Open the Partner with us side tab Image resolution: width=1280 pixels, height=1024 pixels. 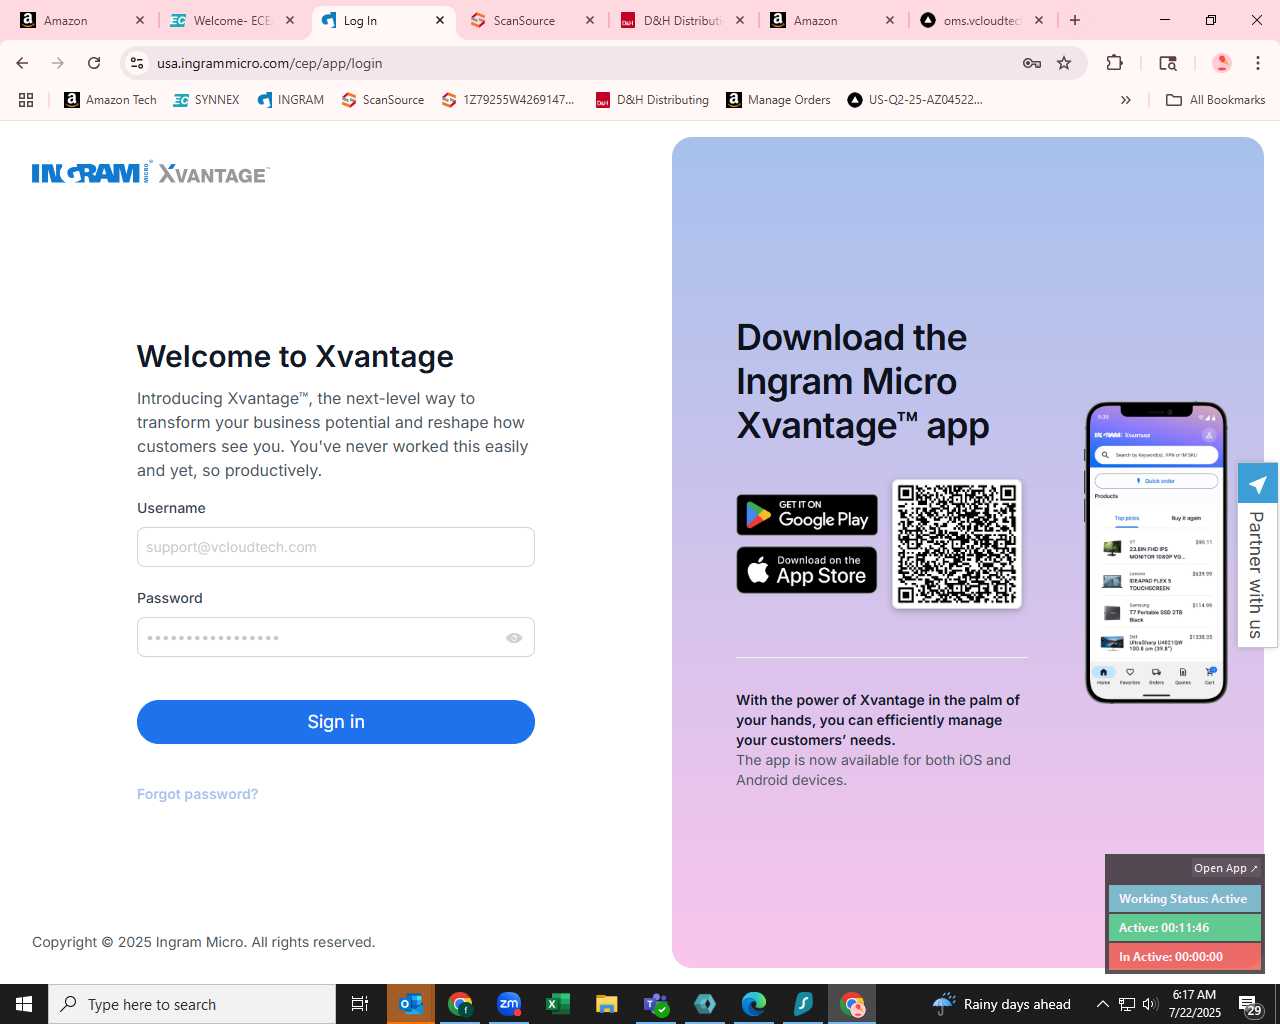(x=1257, y=575)
